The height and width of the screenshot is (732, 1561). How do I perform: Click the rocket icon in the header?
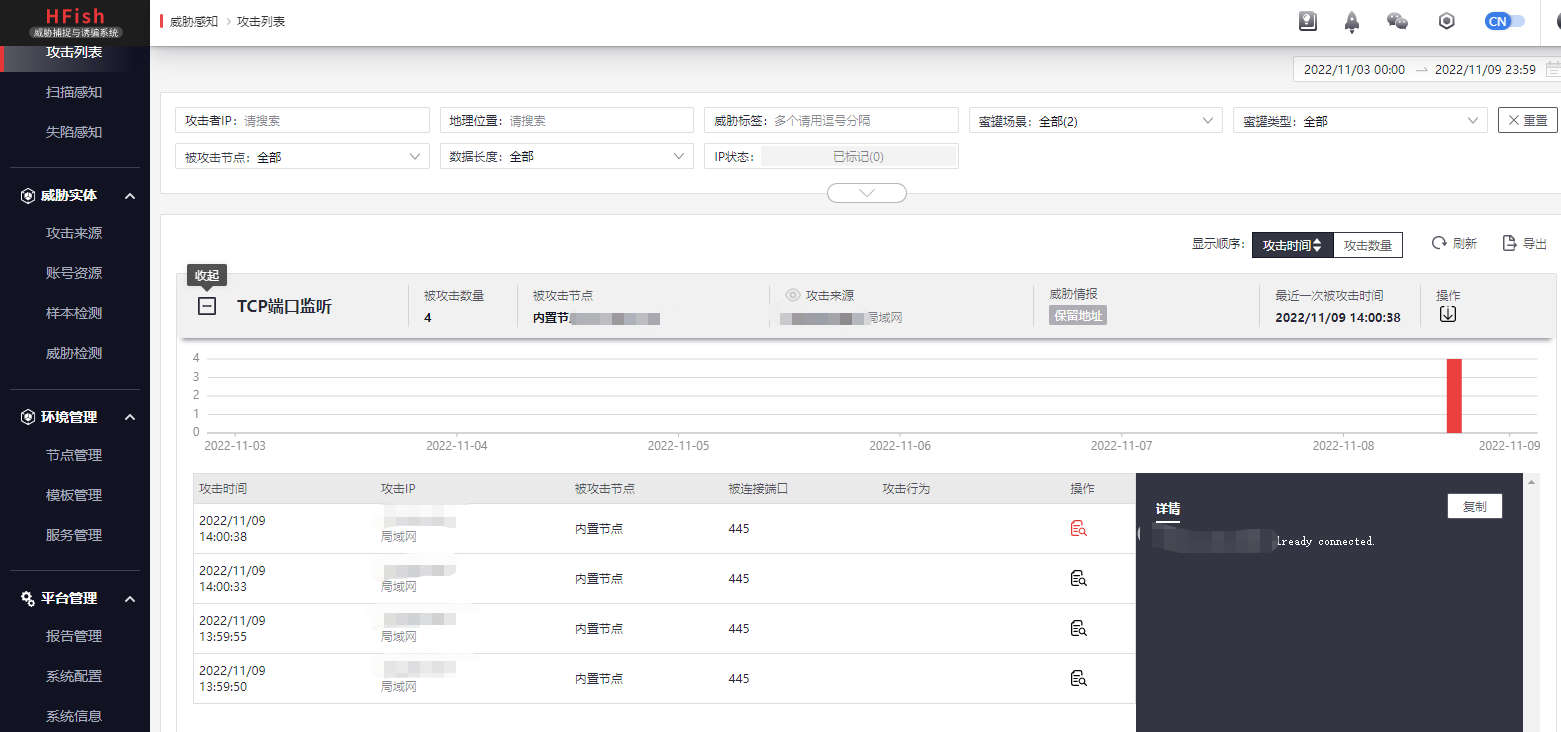pyautogui.click(x=1352, y=21)
